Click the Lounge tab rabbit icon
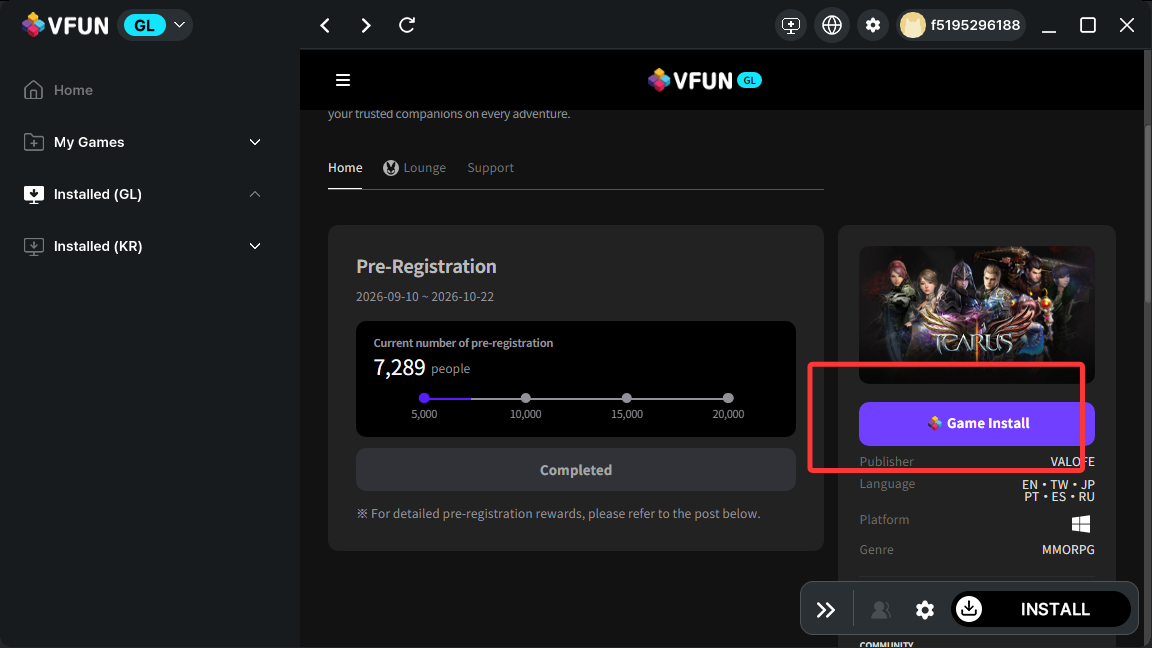This screenshot has height=648, width=1152. tap(391, 168)
